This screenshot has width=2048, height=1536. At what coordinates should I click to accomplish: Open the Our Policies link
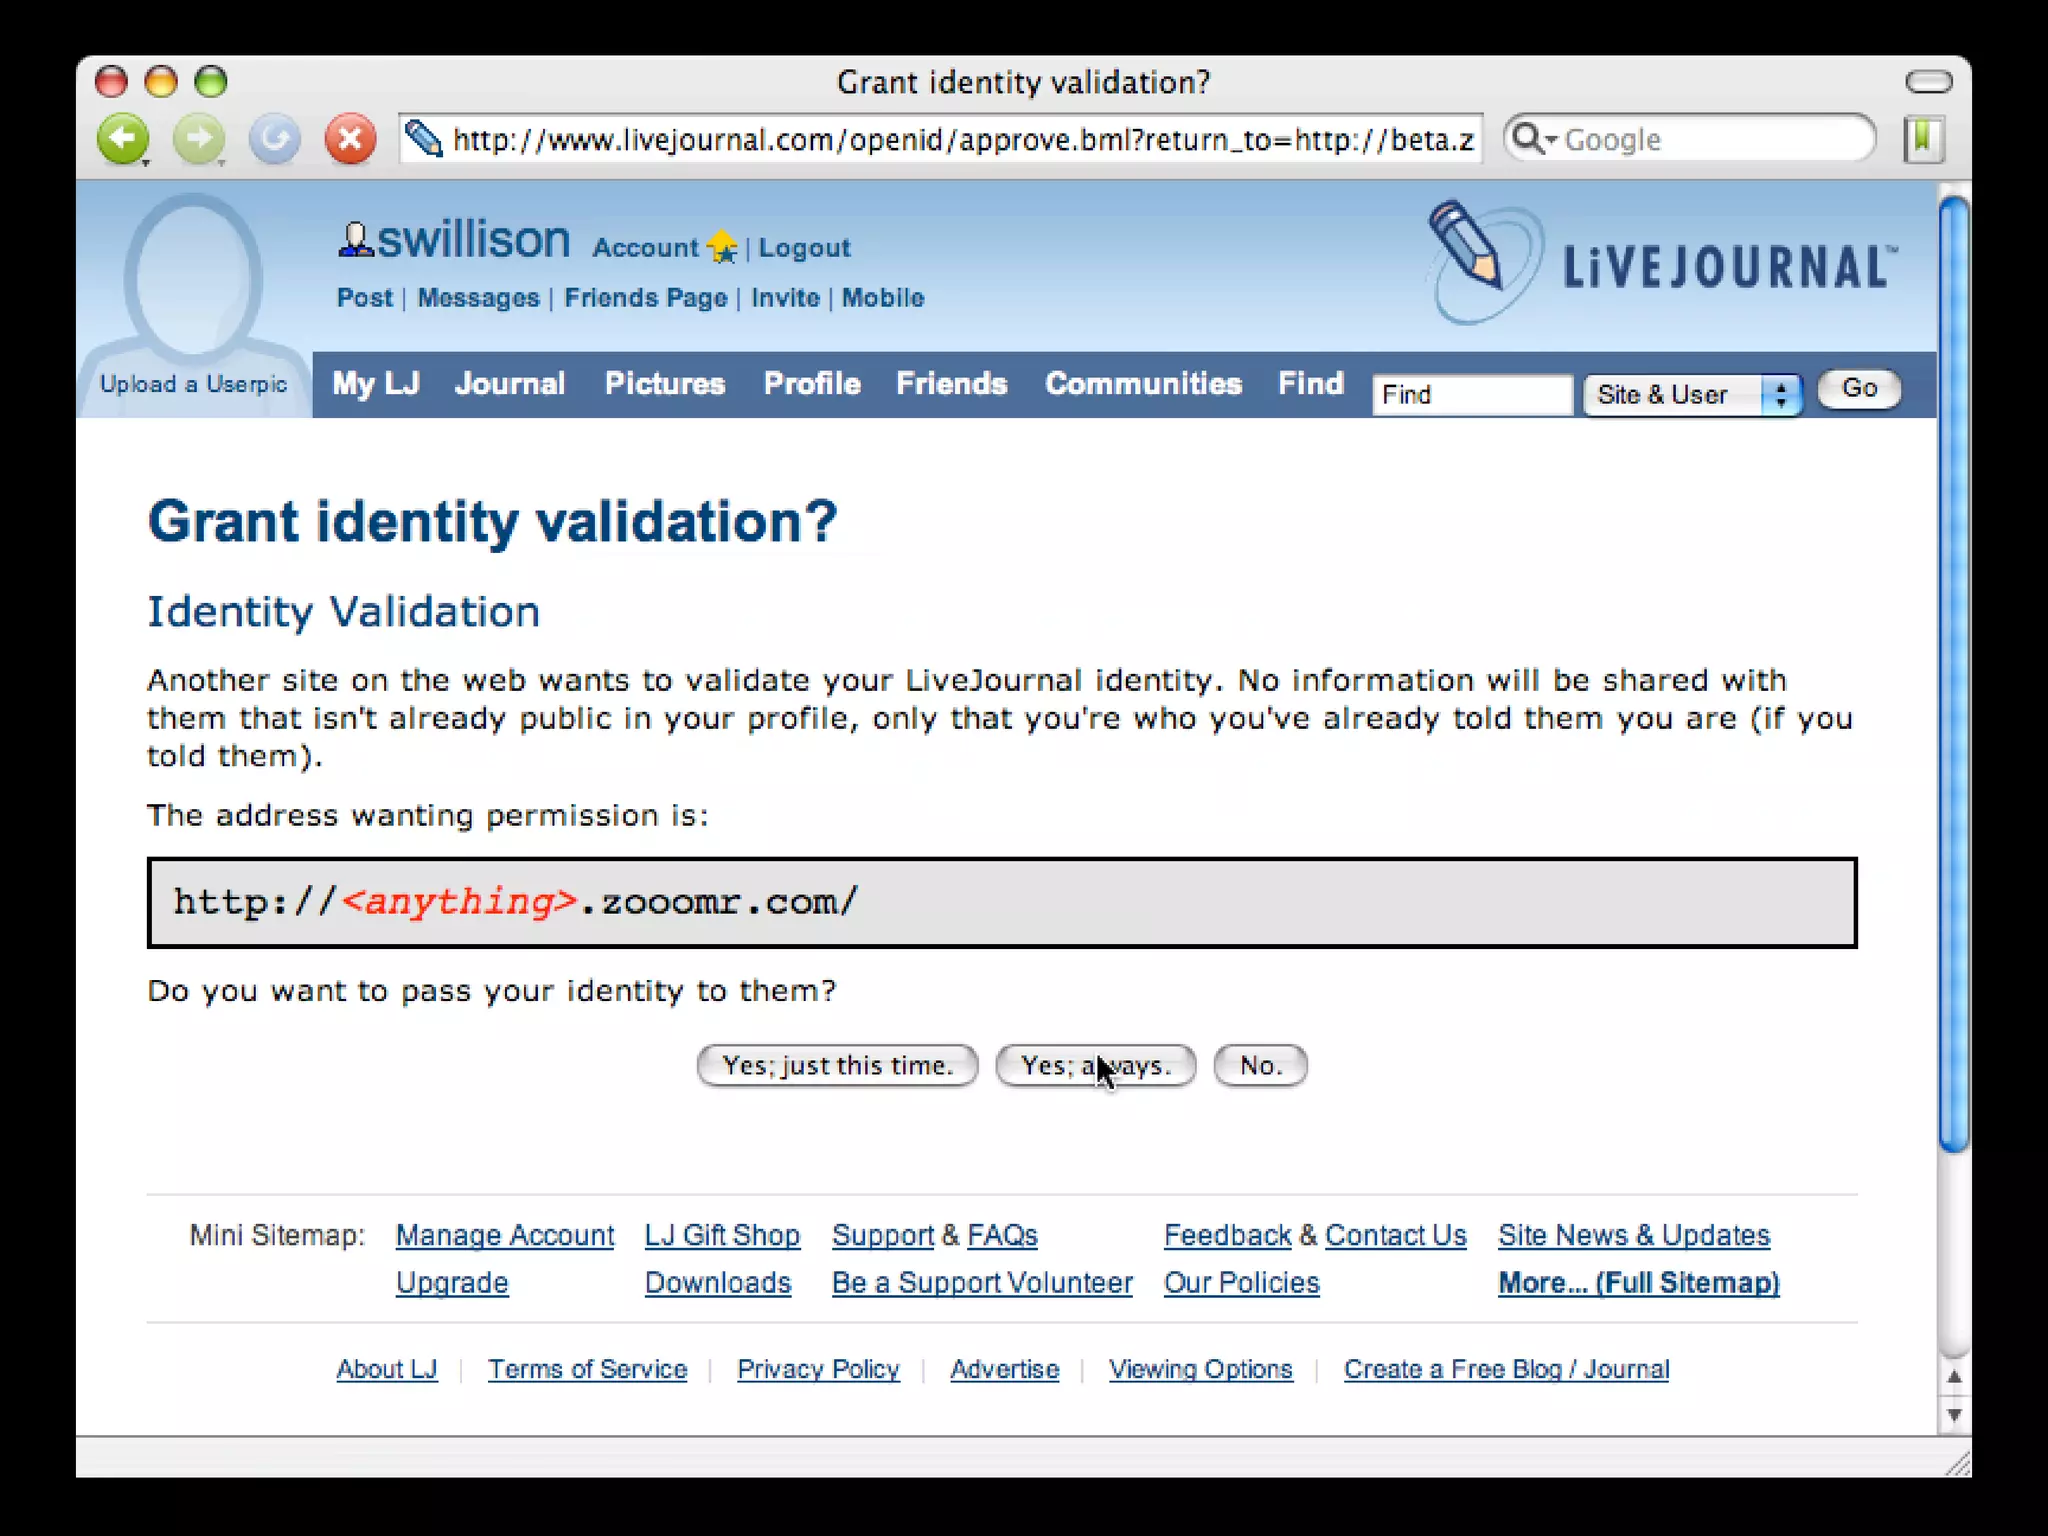click(1242, 1283)
